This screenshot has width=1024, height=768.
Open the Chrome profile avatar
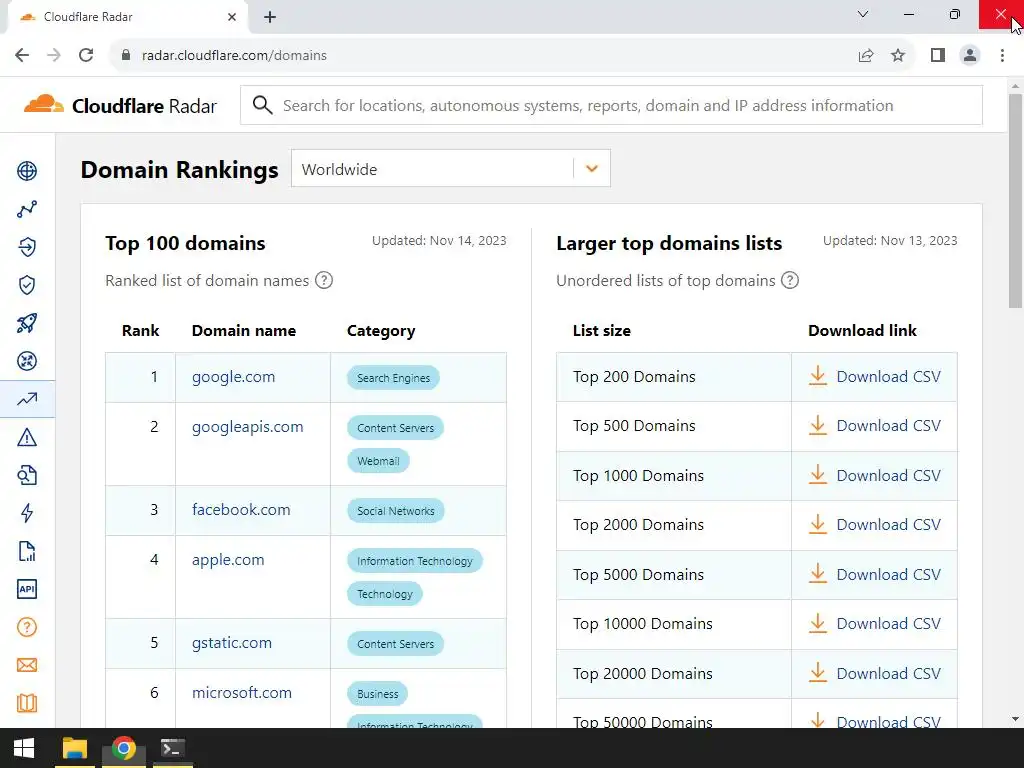(970, 55)
